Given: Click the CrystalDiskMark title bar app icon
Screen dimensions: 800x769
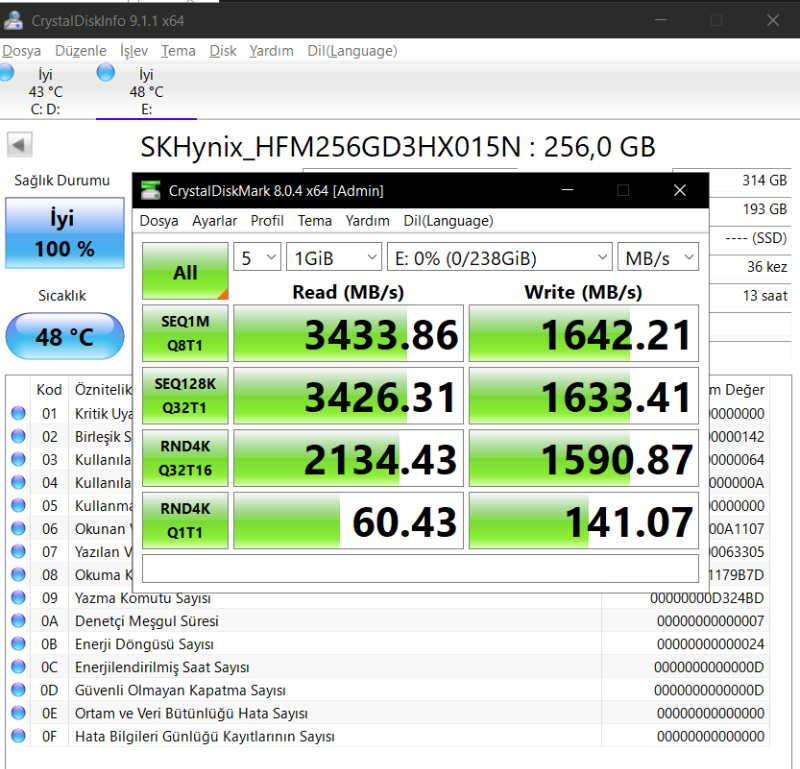Looking at the screenshot, I should tap(151, 190).
